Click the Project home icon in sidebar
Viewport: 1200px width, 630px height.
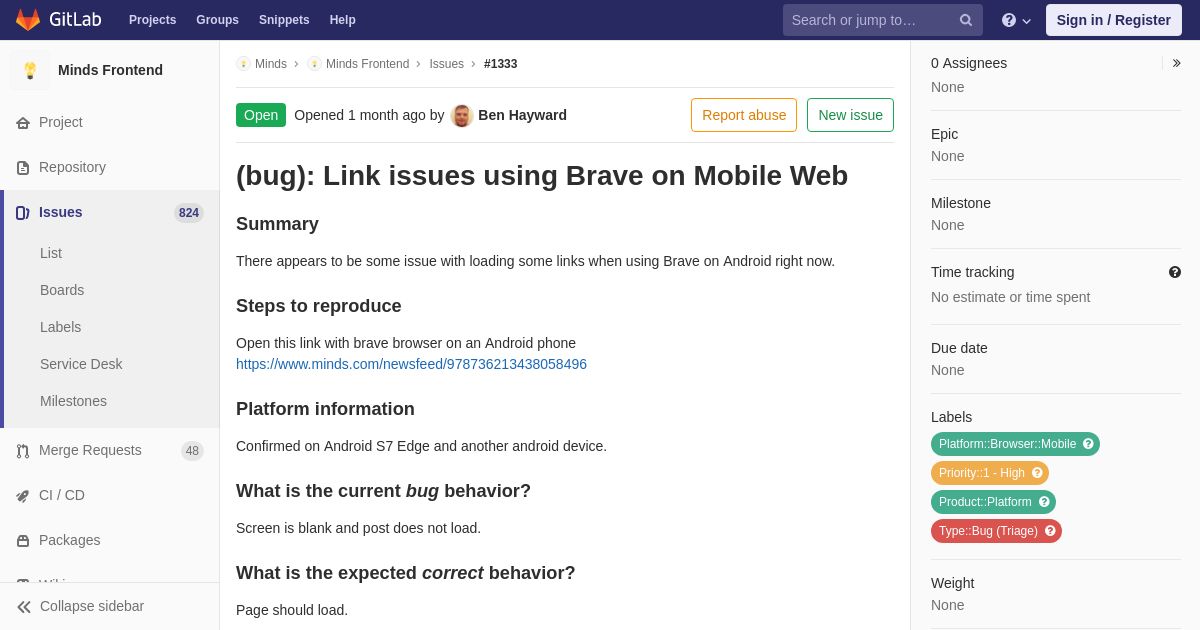coord(23,123)
